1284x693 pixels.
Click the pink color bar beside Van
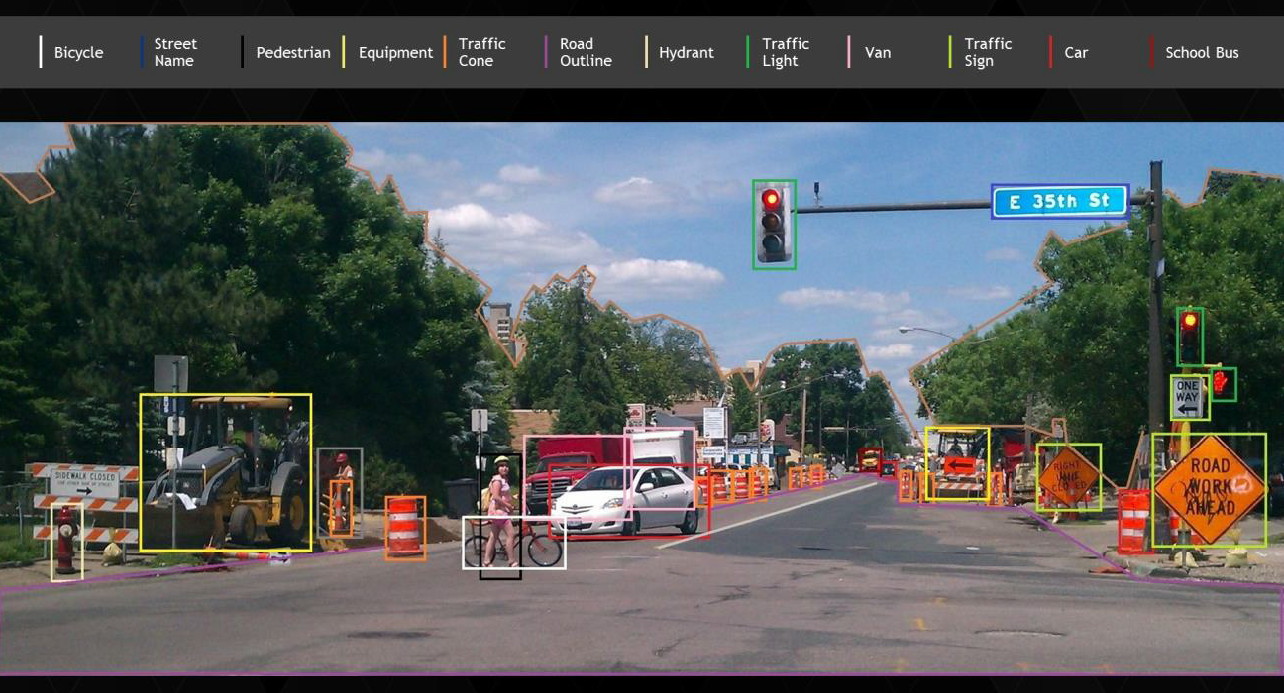coord(849,52)
